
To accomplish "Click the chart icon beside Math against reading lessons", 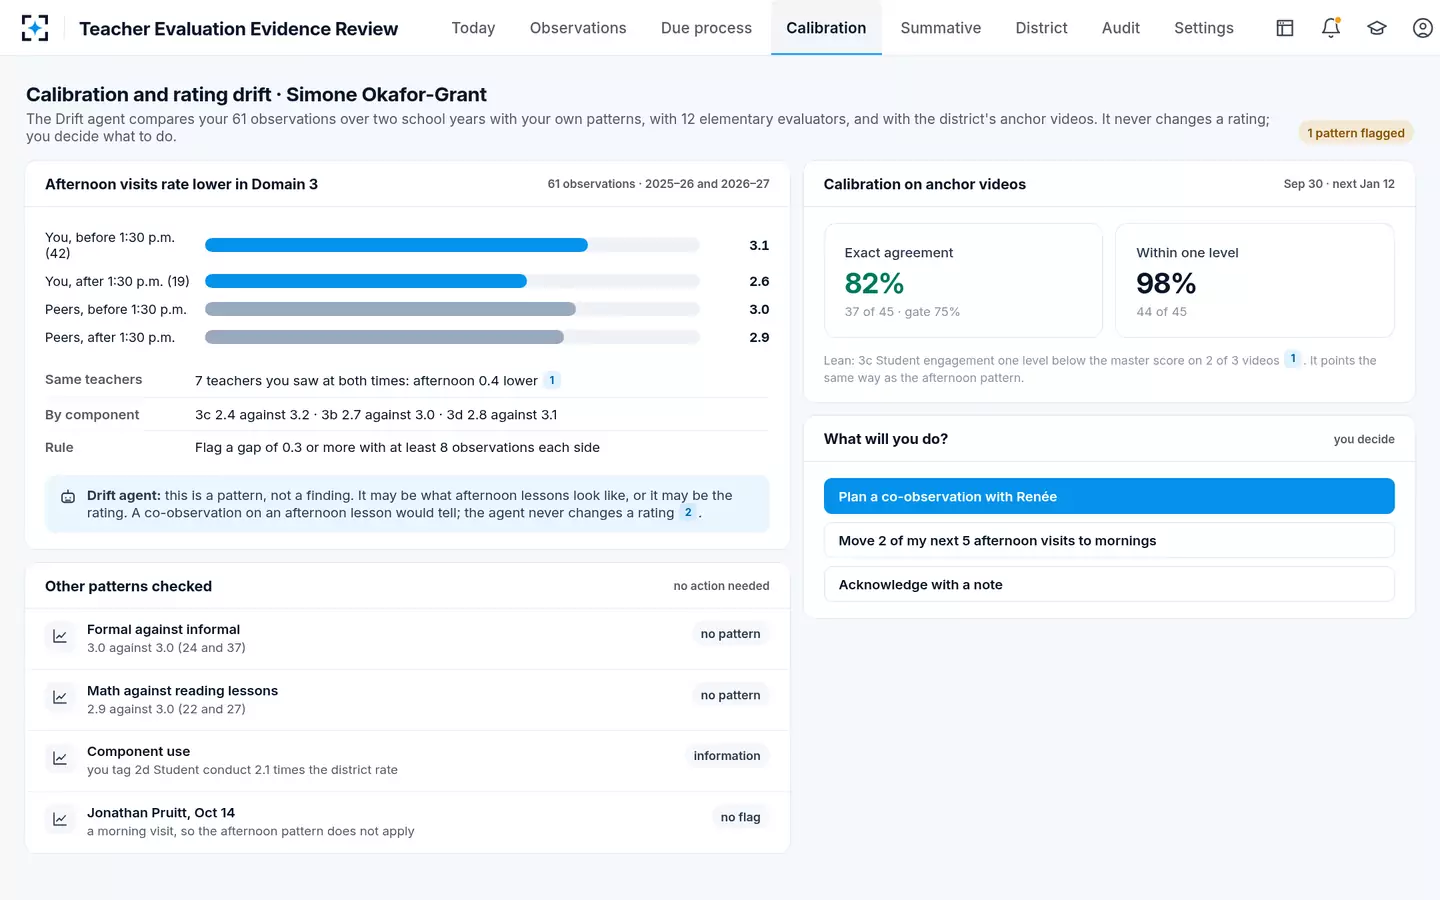I will [x=60, y=697].
